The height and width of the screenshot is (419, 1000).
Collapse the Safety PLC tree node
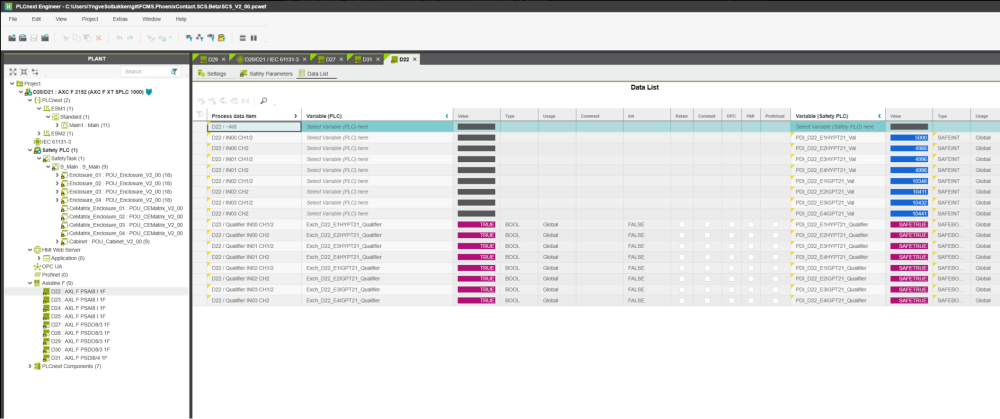tap(30, 150)
